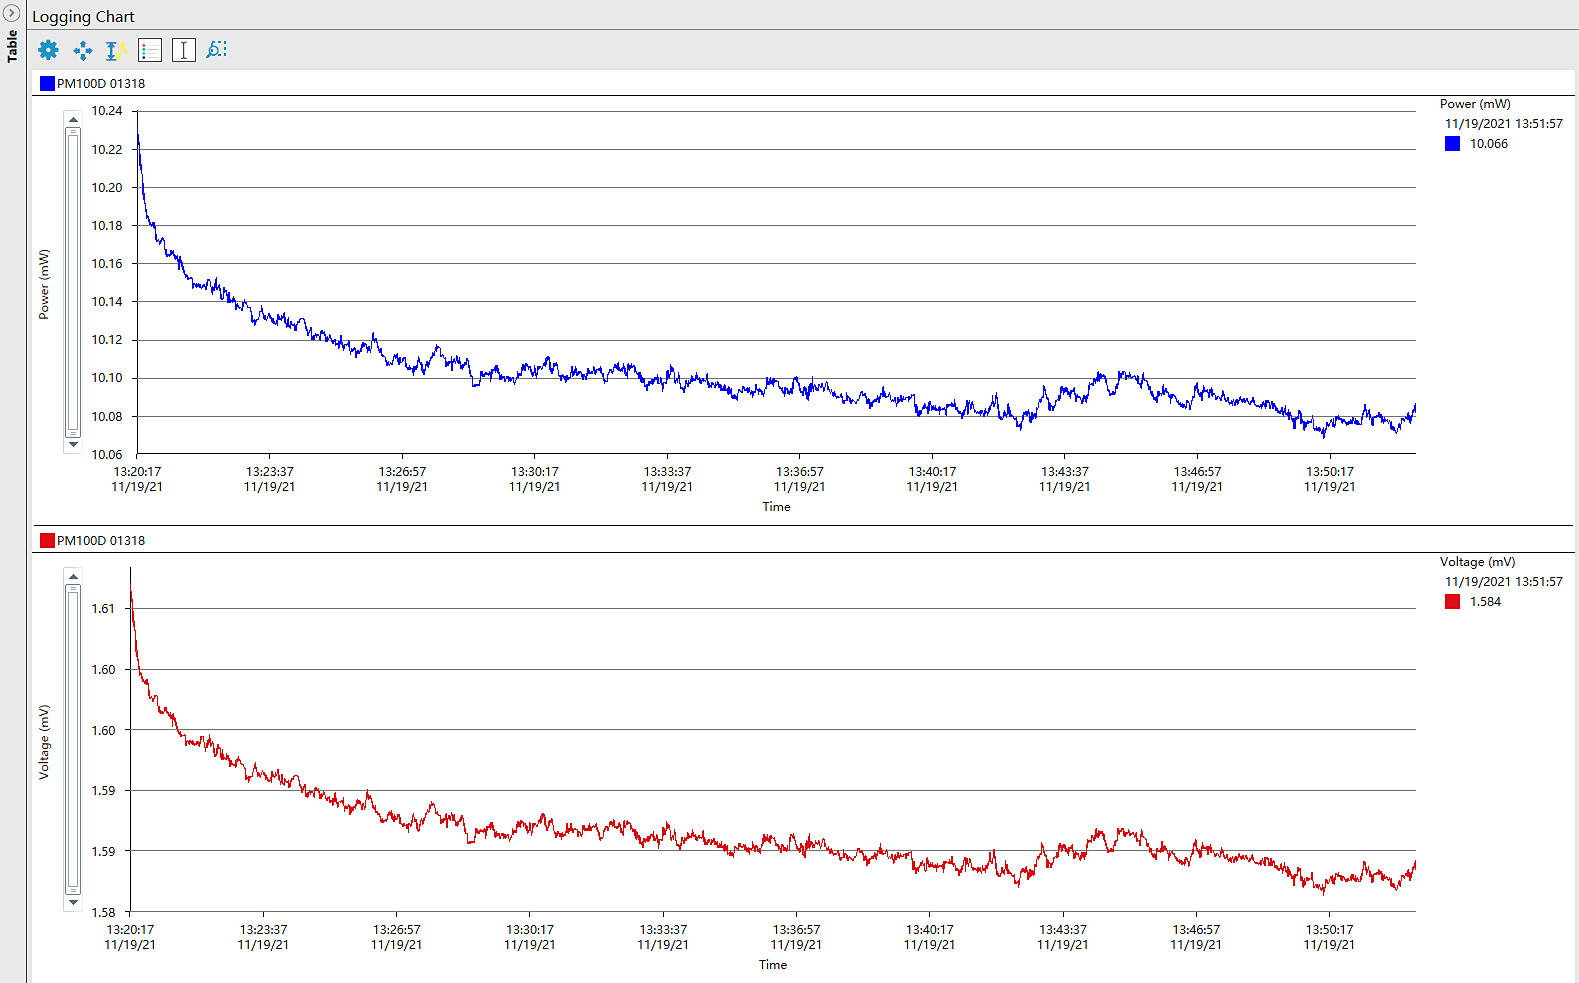1579x983 pixels.
Task: Click the blue legend square for 10.066
Action: [x=1452, y=144]
